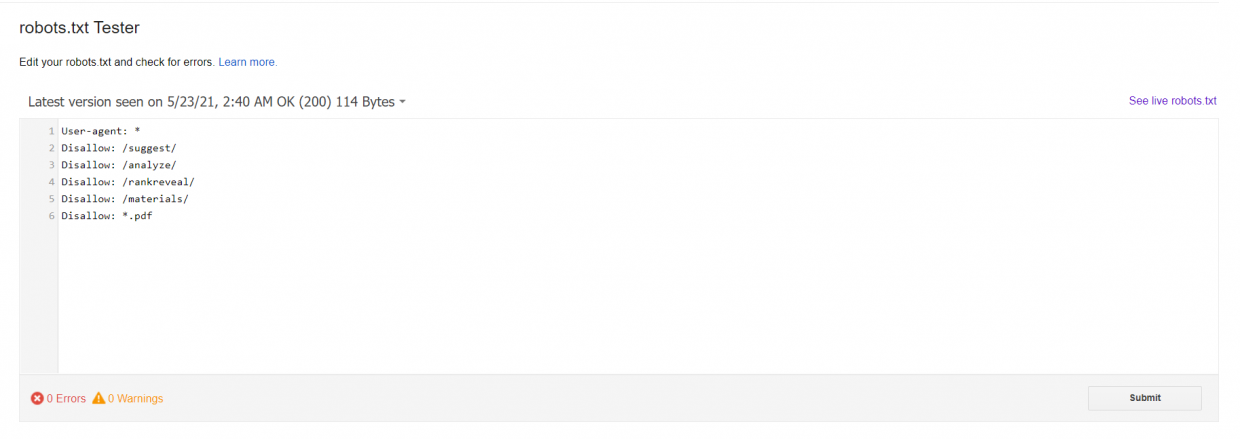Viewport: 1240px width, 439px height.
Task: Open the latest version dropdown arrow
Action: (402, 102)
